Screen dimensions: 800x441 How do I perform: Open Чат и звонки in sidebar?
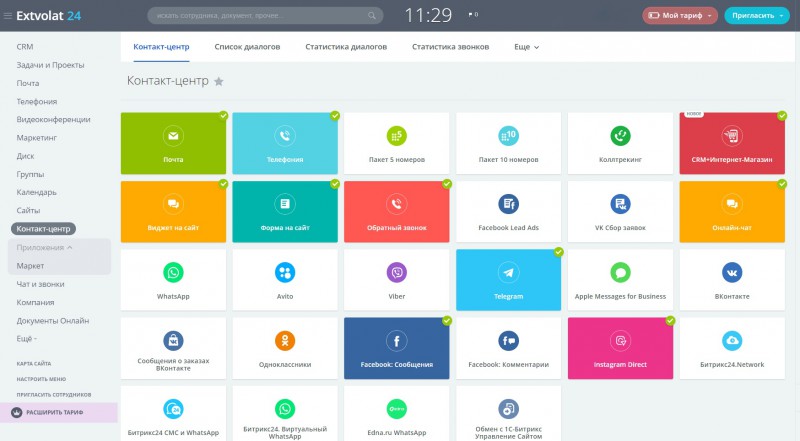[40, 284]
